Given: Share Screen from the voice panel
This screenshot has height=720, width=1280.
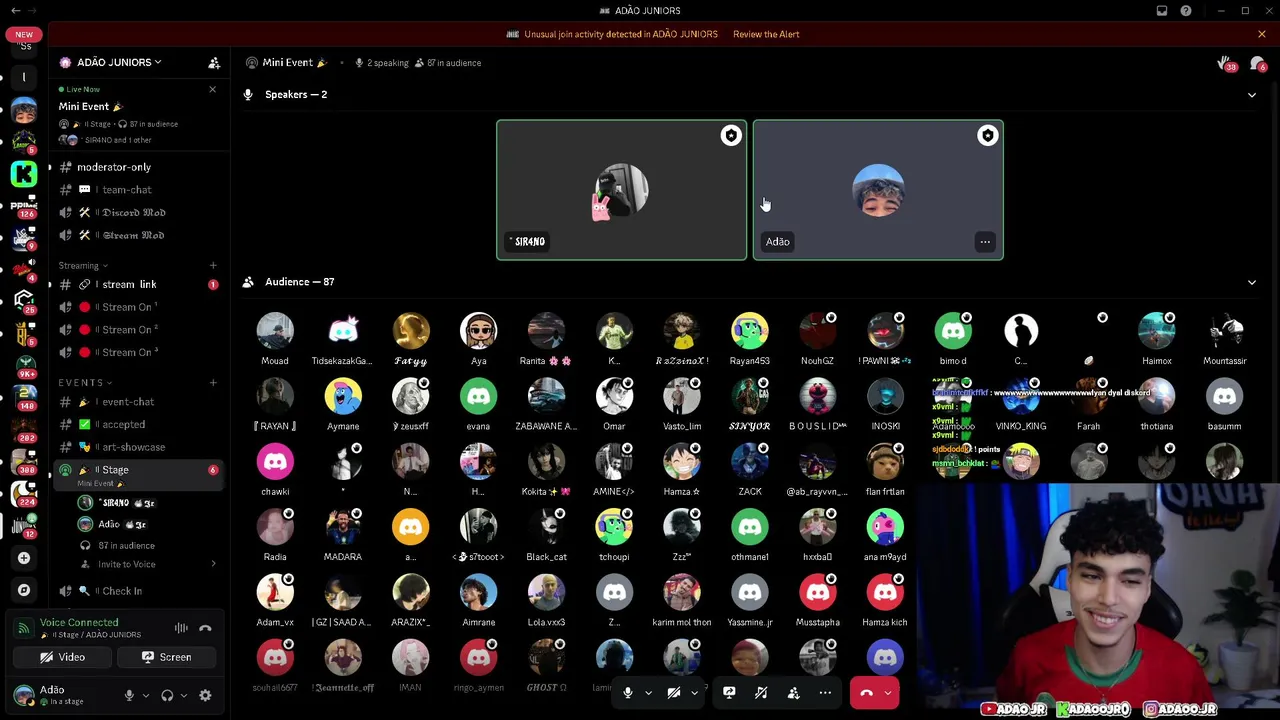Looking at the screenshot, I should 166,657.
